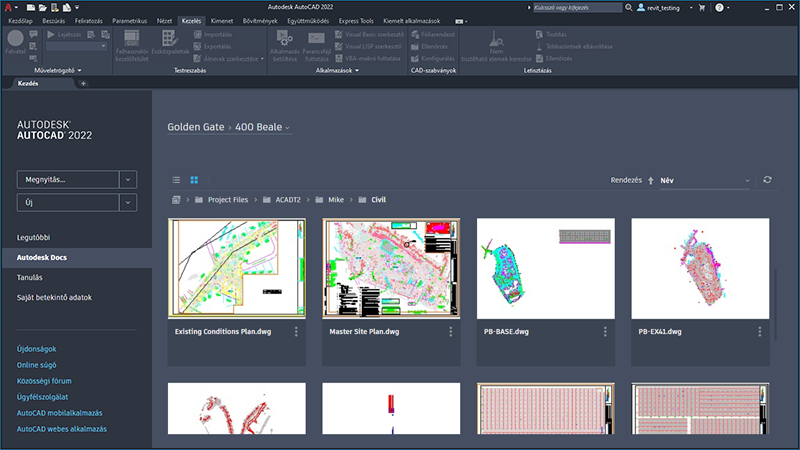The height and width of the screenshot is (450, 800).
Task: Switch to the Beszúrás ribbon tab
Action: (x=54, y=21)
